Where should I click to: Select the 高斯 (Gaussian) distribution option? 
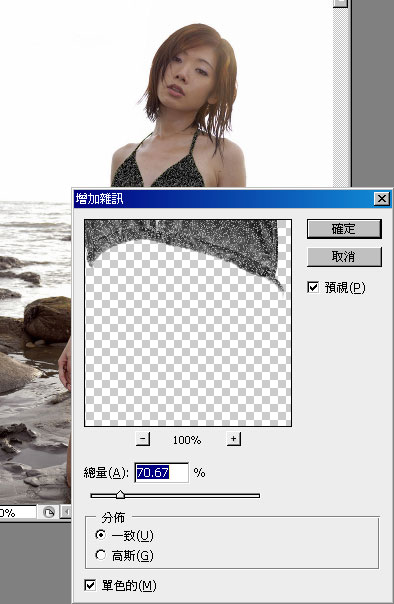pyautogui.click(x=101, y=555)
